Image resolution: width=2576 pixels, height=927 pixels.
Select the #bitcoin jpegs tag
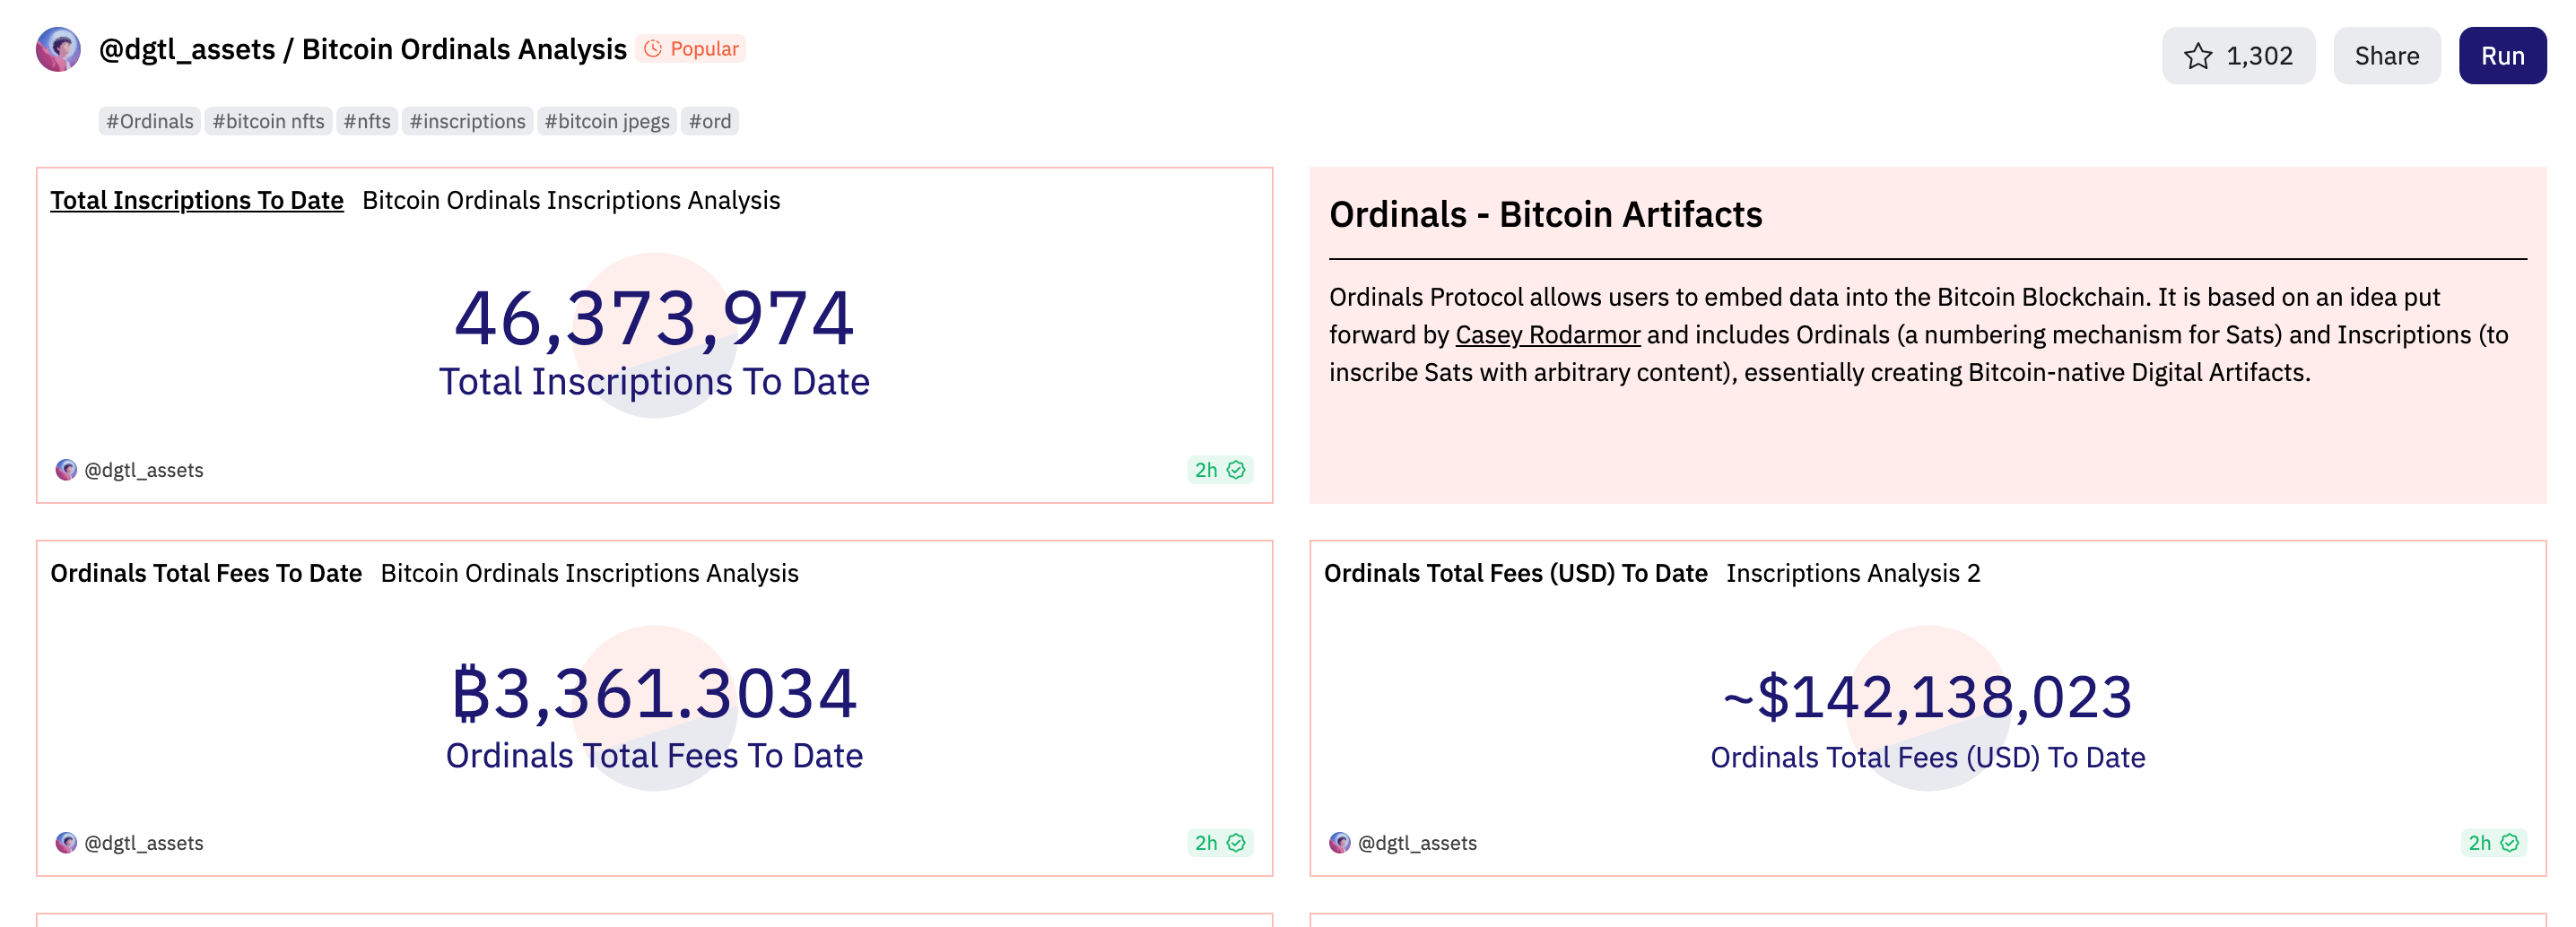point(607,121)
